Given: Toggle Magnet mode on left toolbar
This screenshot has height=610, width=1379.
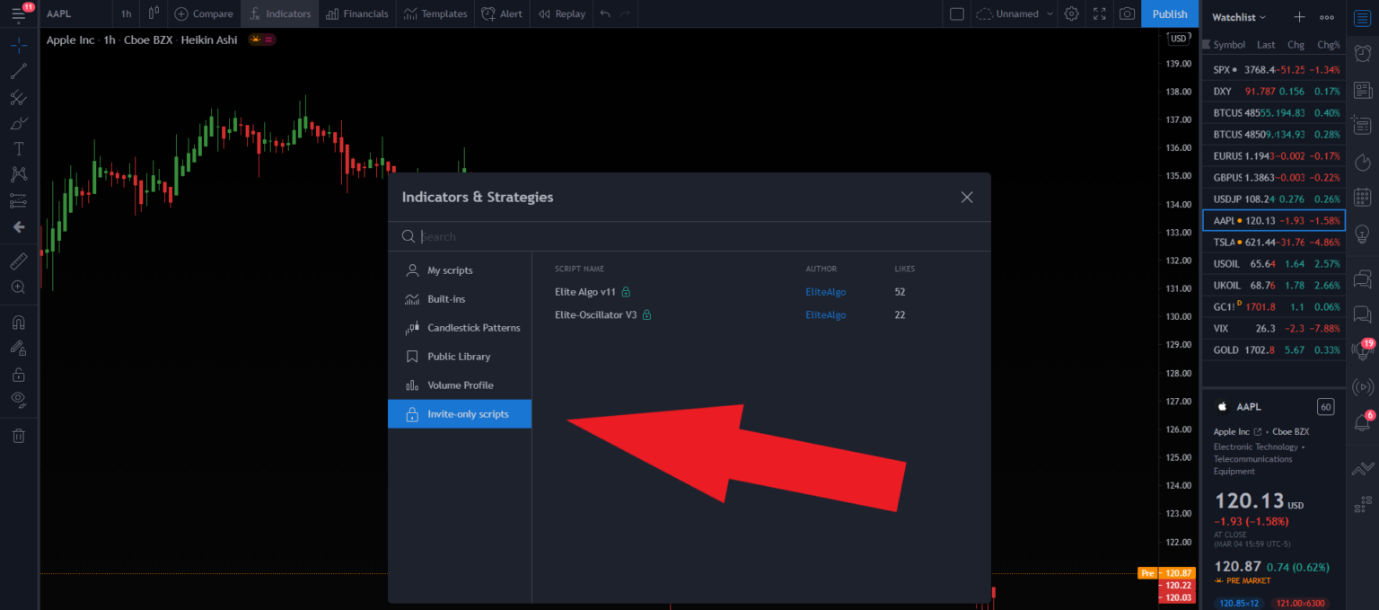Looking at the screenshot, I should (x=18, y=323).
